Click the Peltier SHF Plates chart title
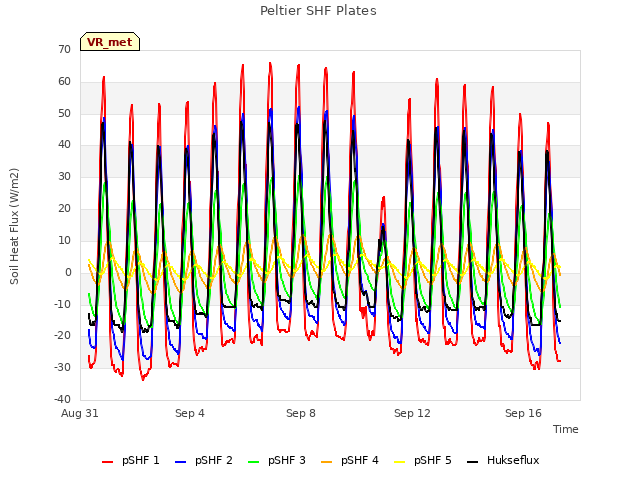This screenshot has width=640, height=480. (x=318, y=11)
